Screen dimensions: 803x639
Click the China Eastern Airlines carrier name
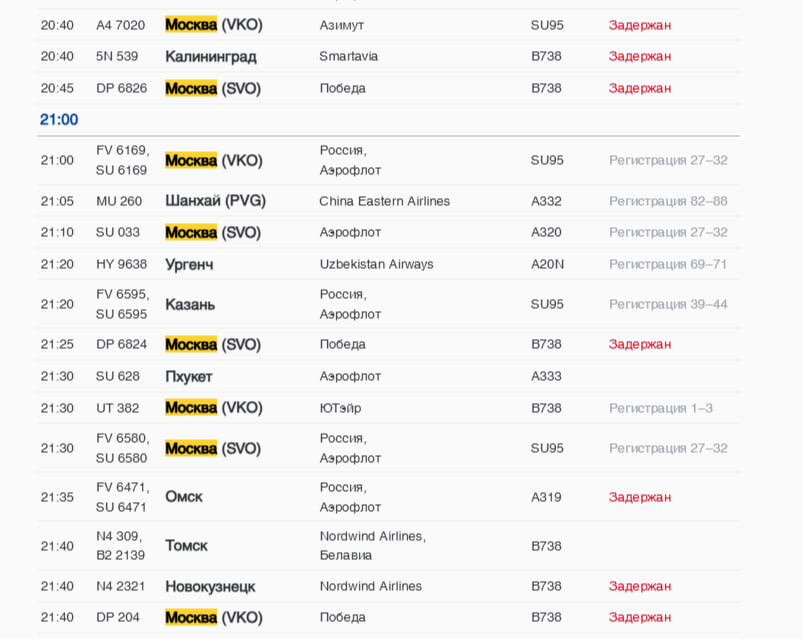pyautogui.click(x=384, y=201)
